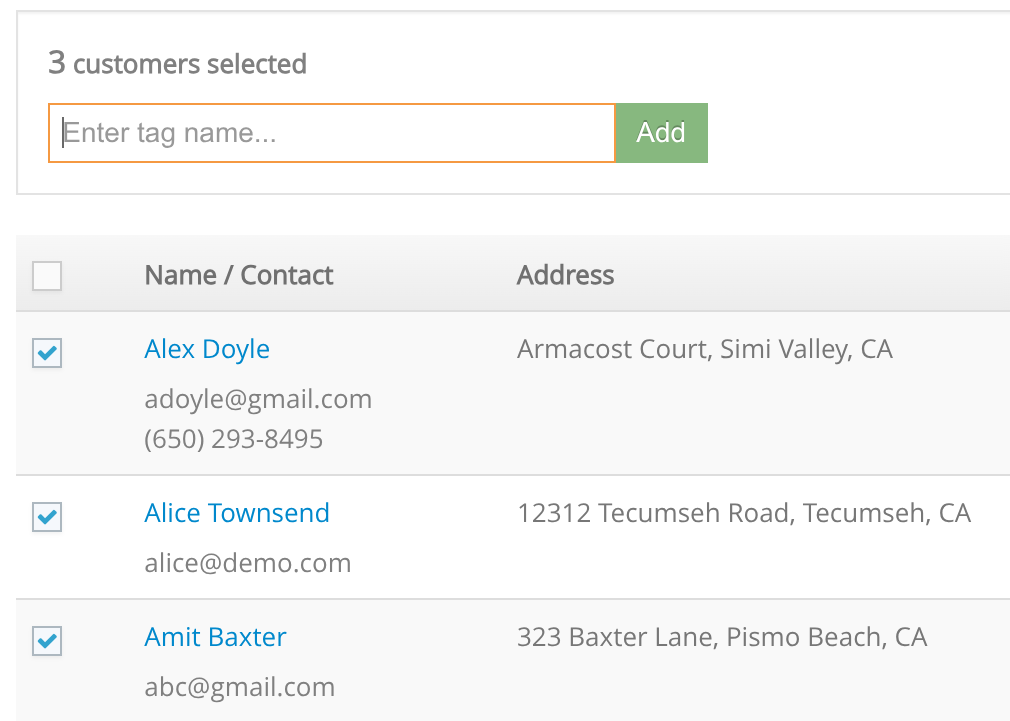Click the phone number (650) 293-8495
The image size is (1010, 721).
(233, 439)
